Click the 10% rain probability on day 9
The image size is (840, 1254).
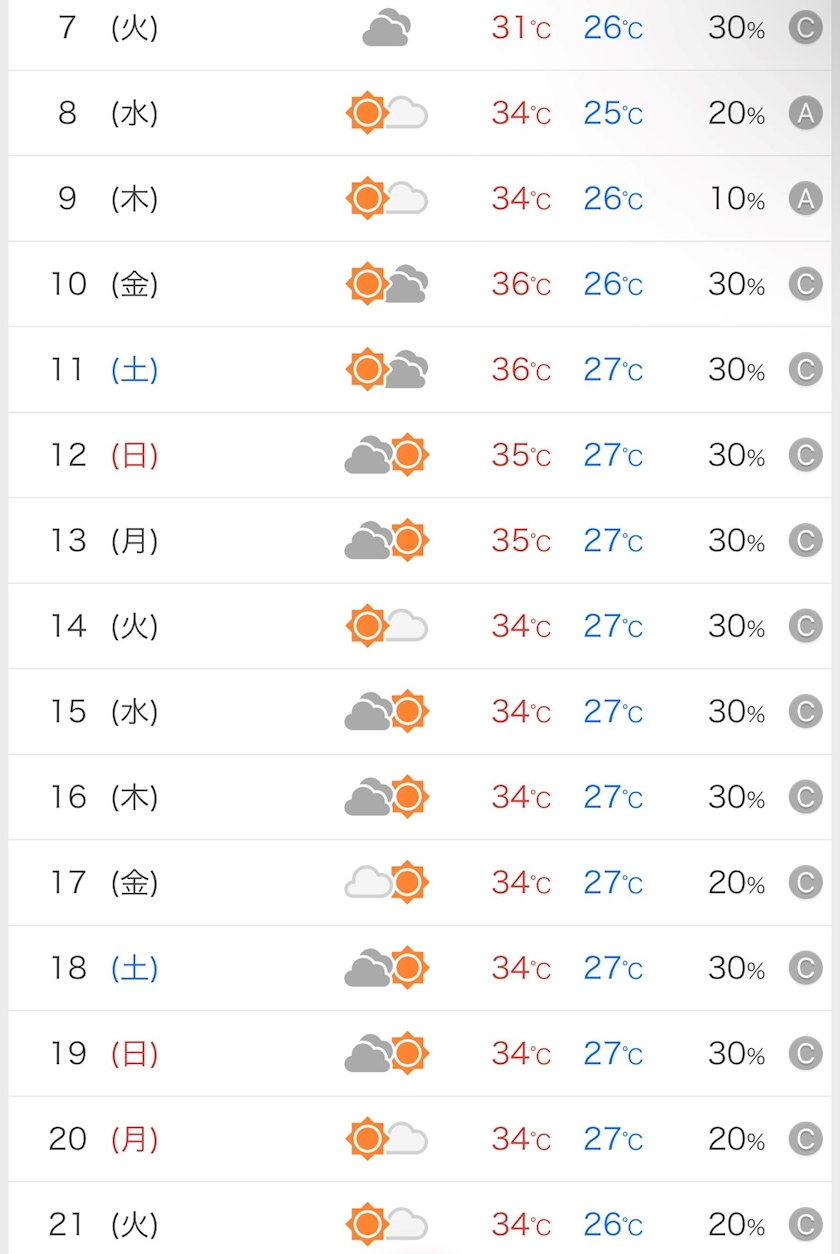(737, 199)
